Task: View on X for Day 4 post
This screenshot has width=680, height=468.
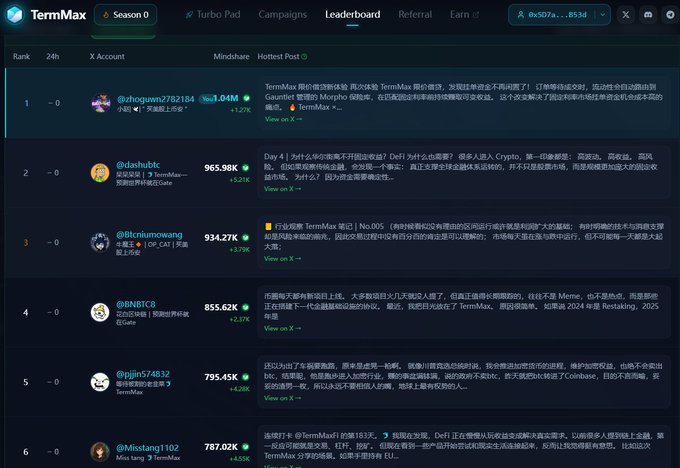Action: point(282,189)
